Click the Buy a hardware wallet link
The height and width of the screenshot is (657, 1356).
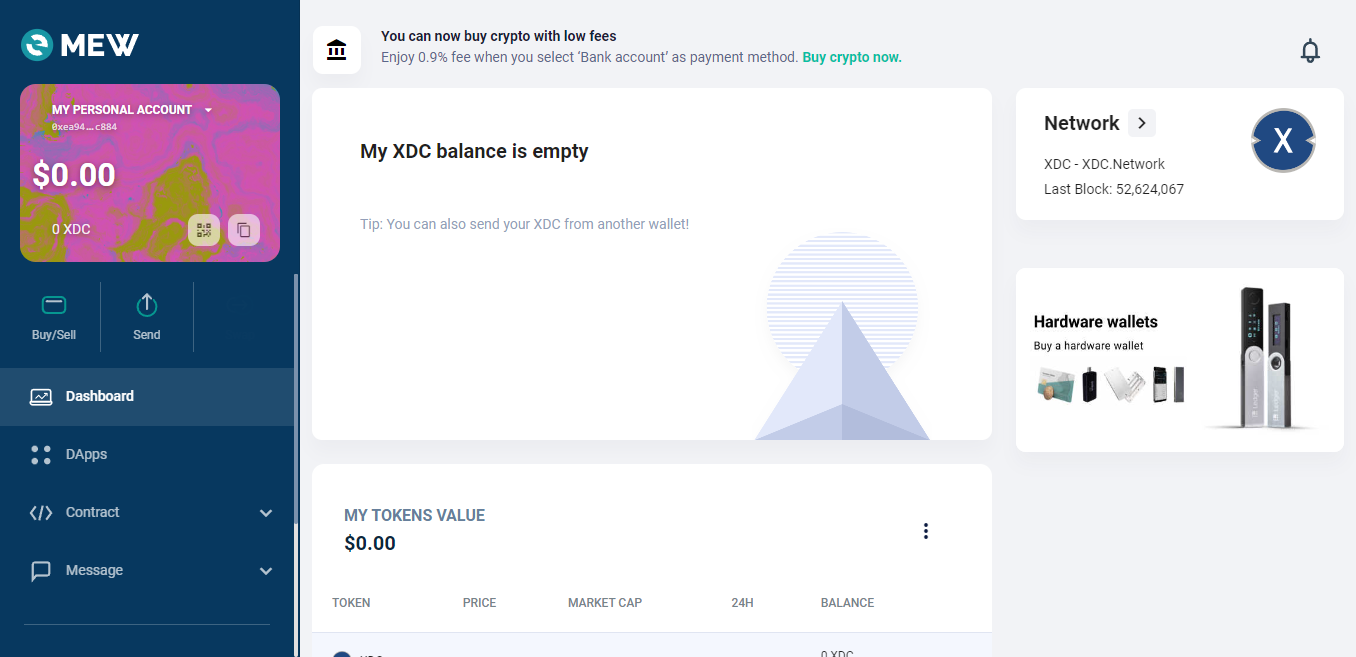[1088, 346]
